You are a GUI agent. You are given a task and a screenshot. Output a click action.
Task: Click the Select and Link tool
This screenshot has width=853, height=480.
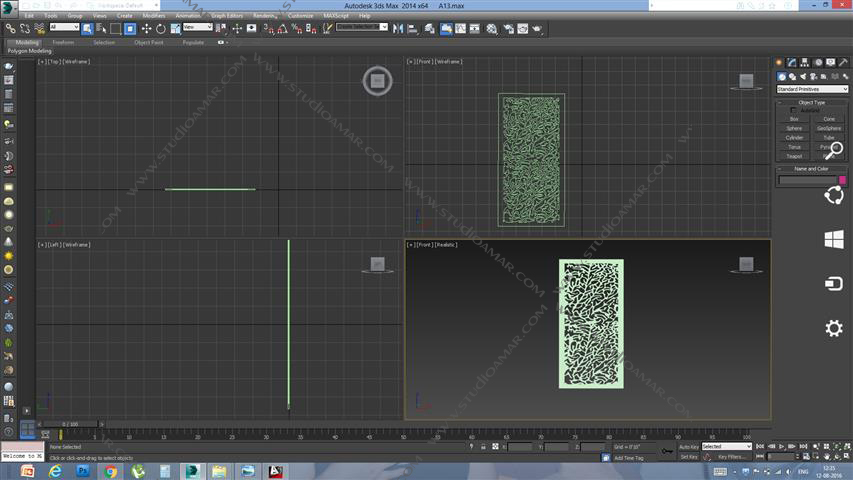(10, 29)
